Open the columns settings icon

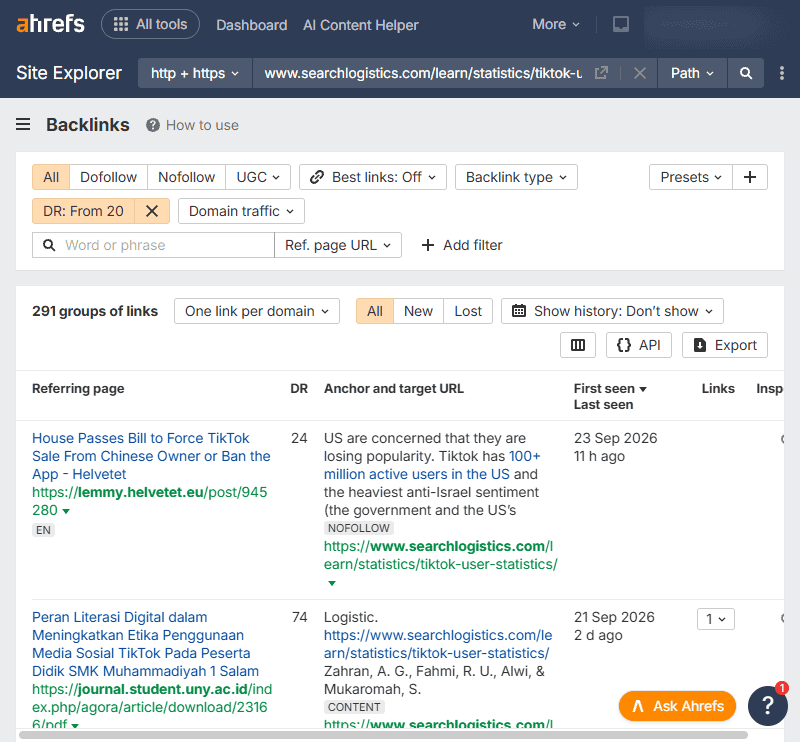tap(578, 345)
